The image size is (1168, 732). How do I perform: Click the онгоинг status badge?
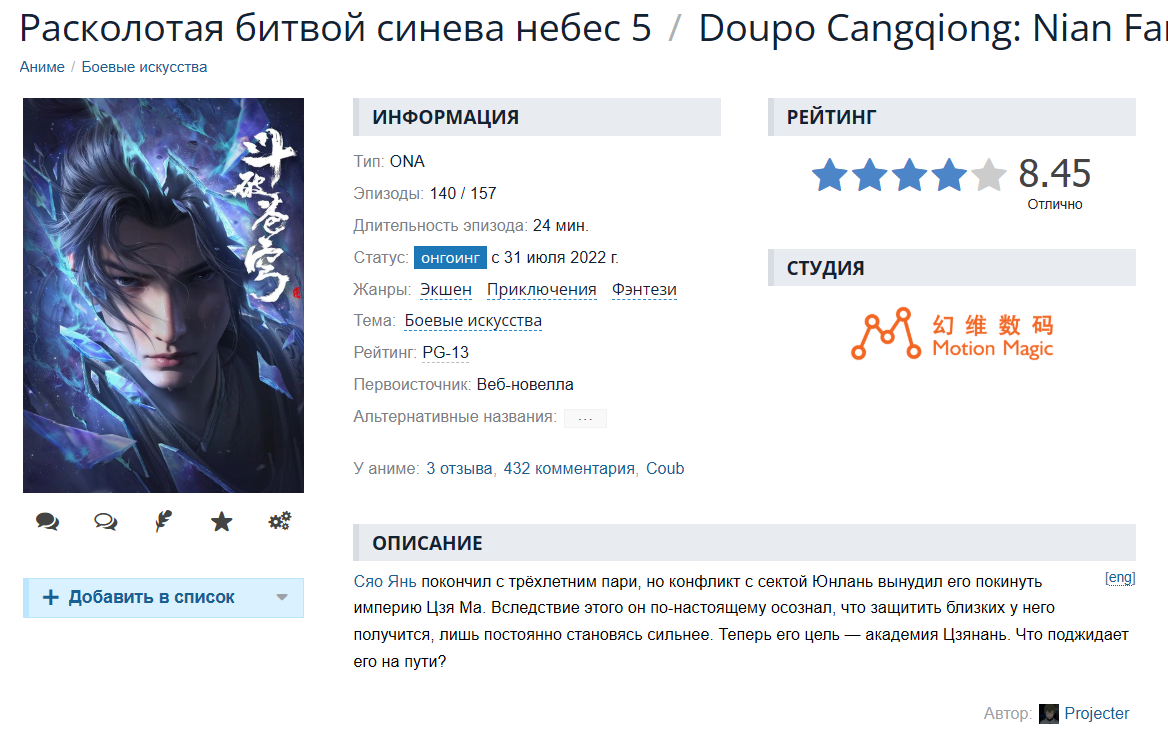[x=450, y=258]
